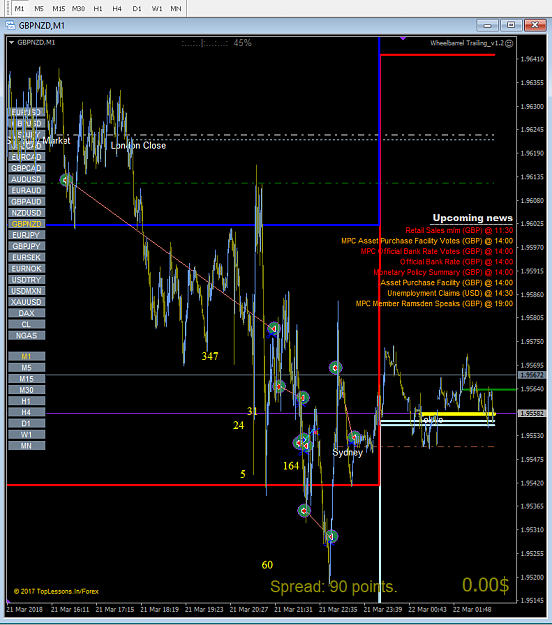Switch to the DAX index button
The width and height of the screenshot is (552, 625).
[x=26, y=313]
